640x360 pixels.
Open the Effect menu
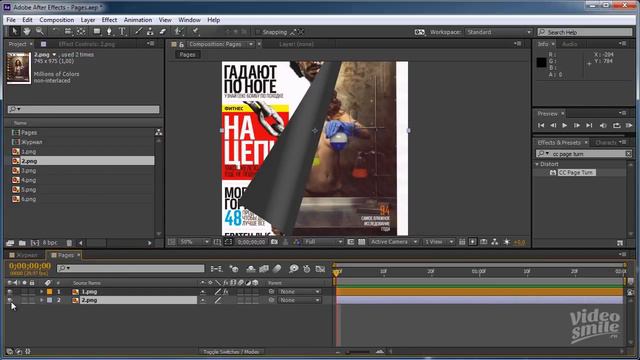pos(109,20)
